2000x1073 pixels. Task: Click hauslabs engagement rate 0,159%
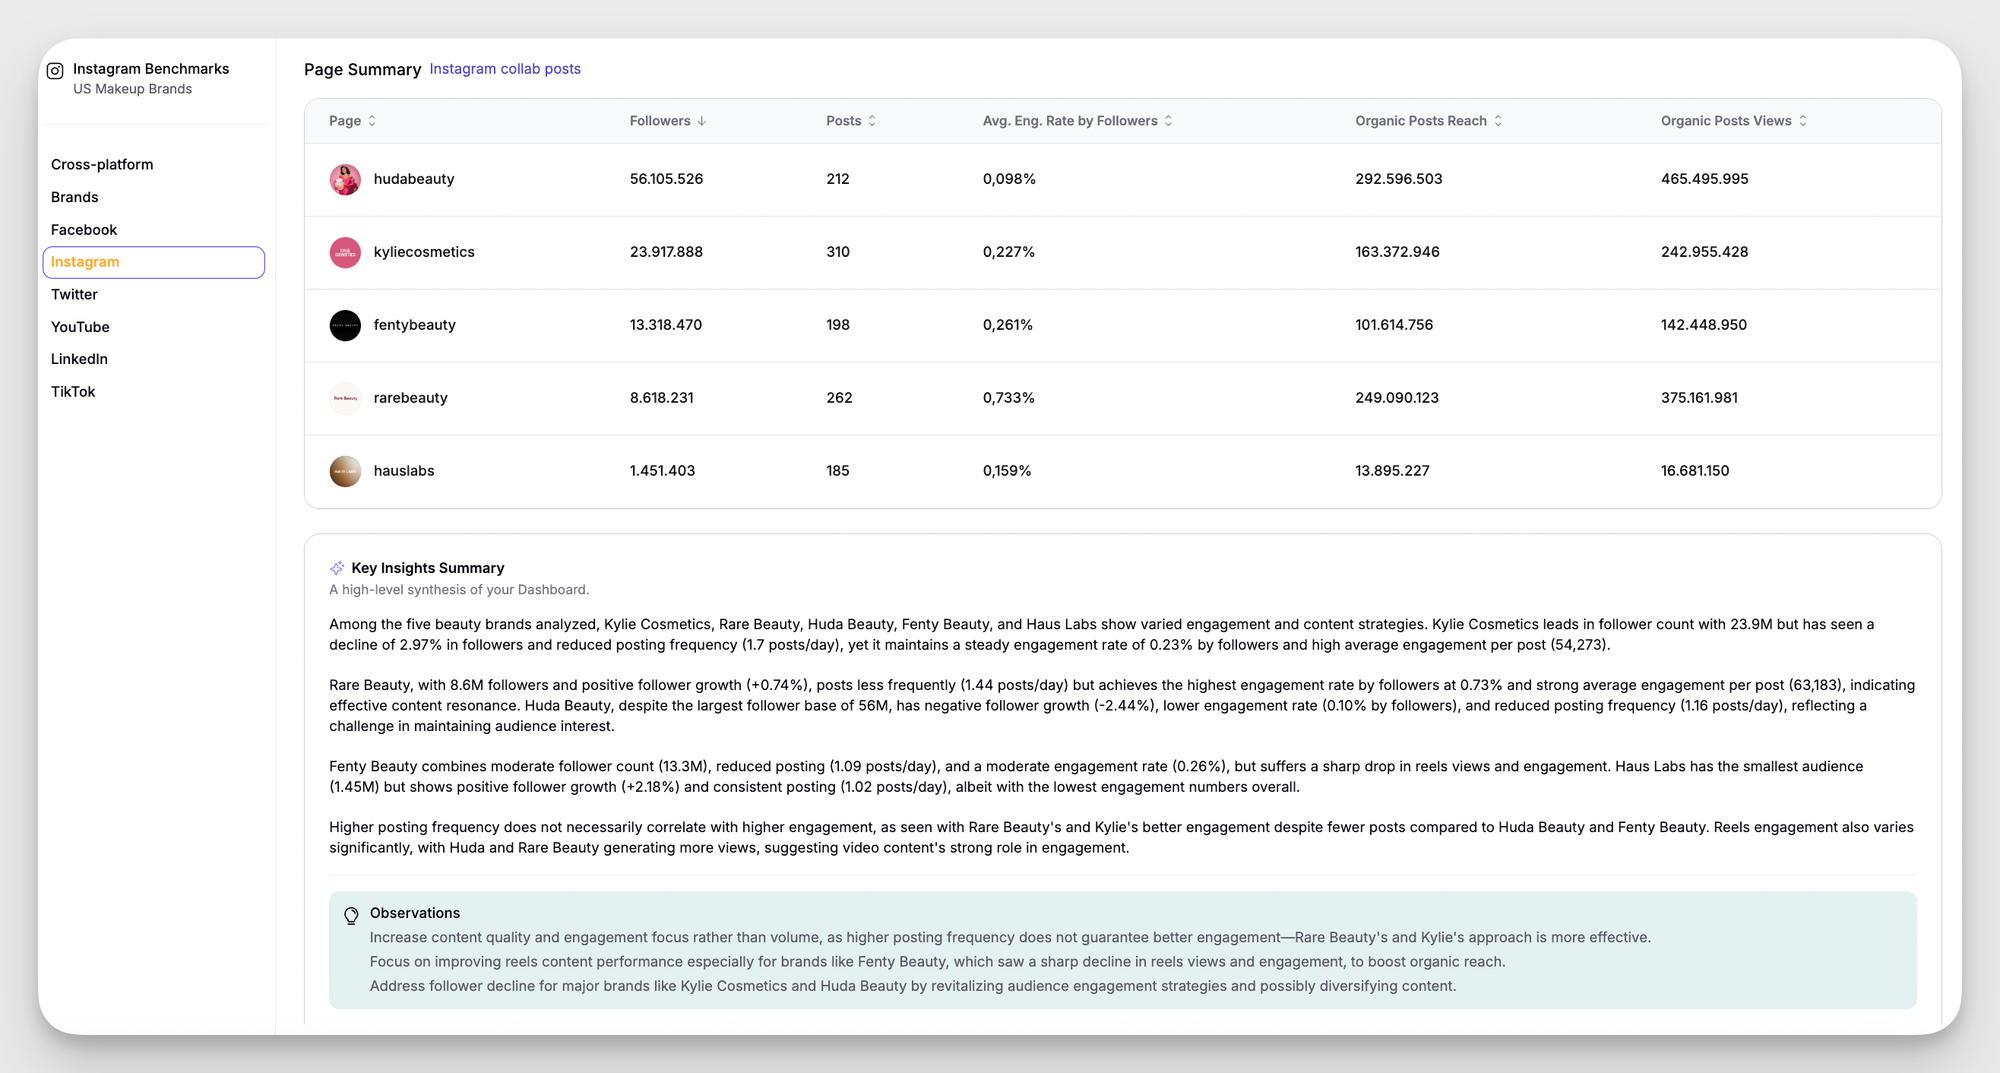(1006, 471)
